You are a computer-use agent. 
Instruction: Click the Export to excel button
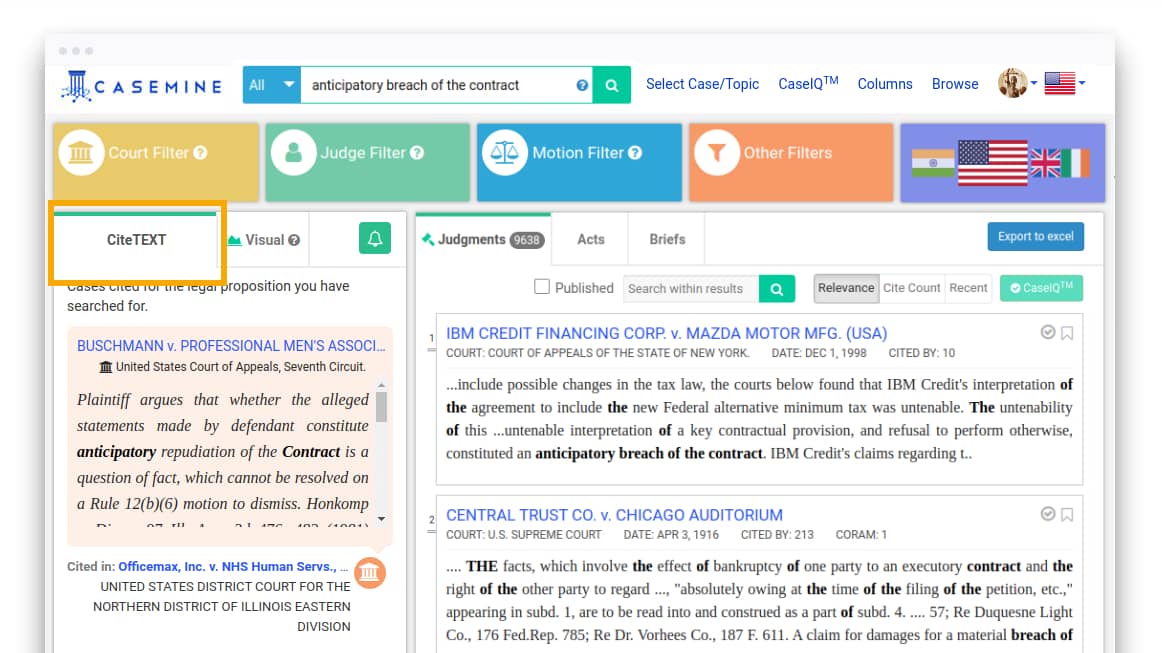coord(1035,237)
